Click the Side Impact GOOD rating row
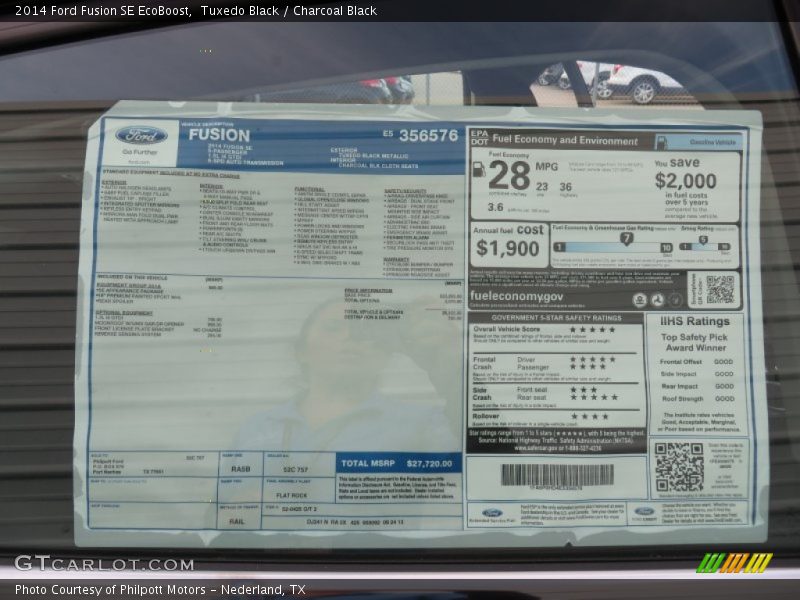Image resolution: width=800 pixels, height=600 pixels. pos(696,374)
